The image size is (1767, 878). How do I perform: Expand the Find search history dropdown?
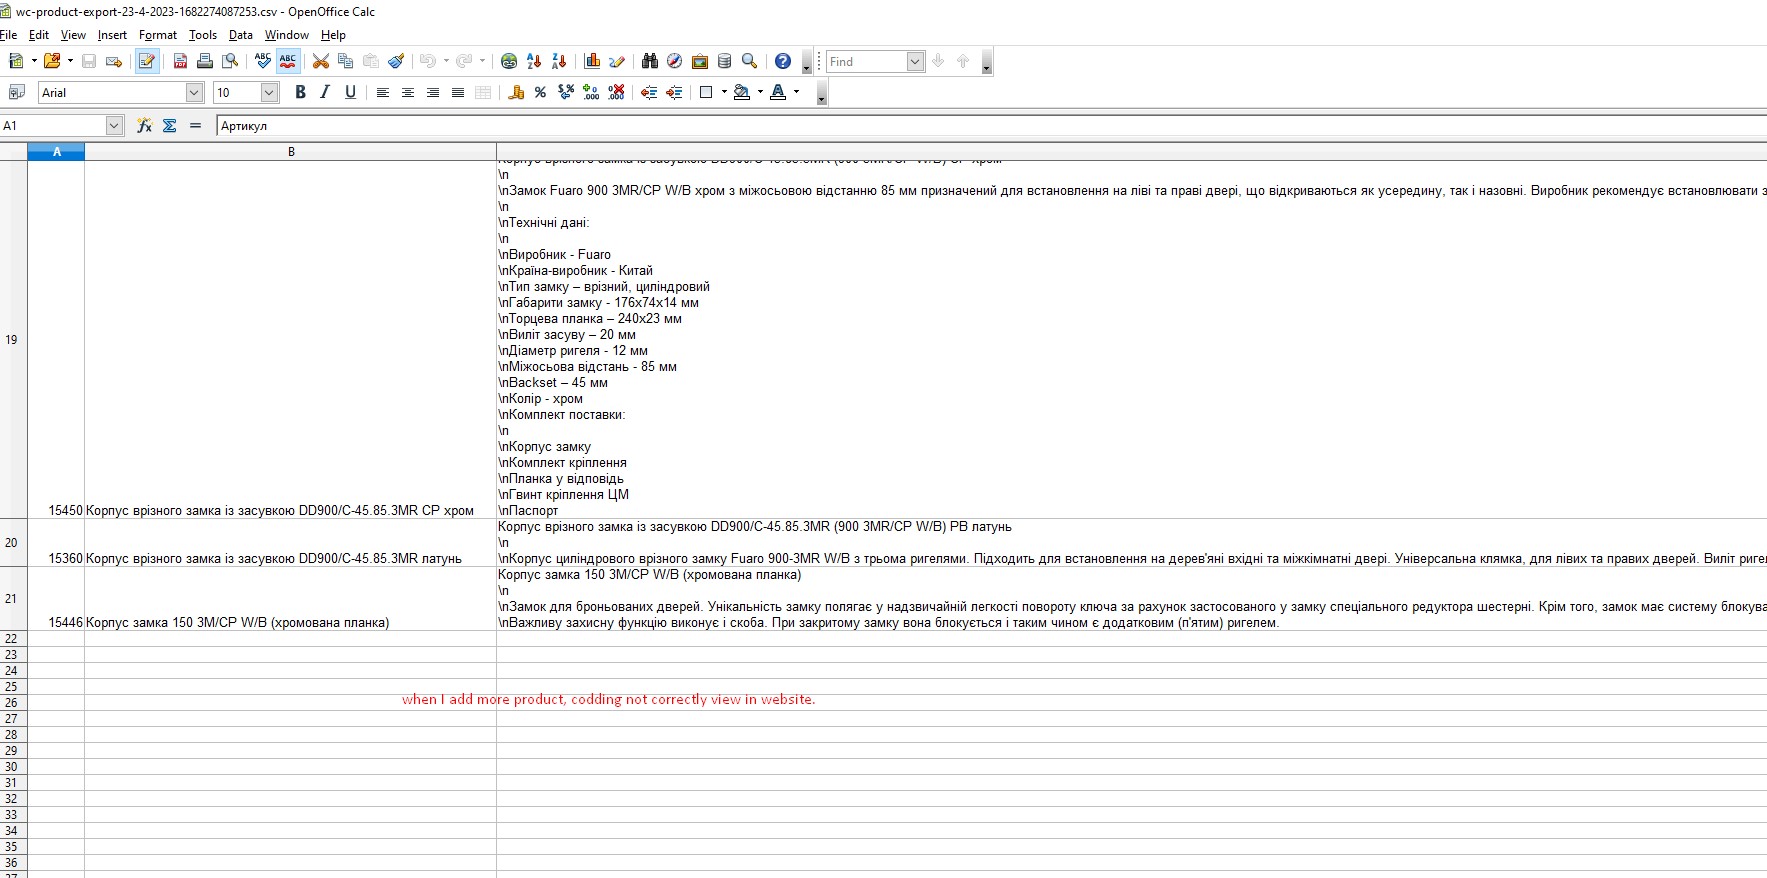pos(915,62)
